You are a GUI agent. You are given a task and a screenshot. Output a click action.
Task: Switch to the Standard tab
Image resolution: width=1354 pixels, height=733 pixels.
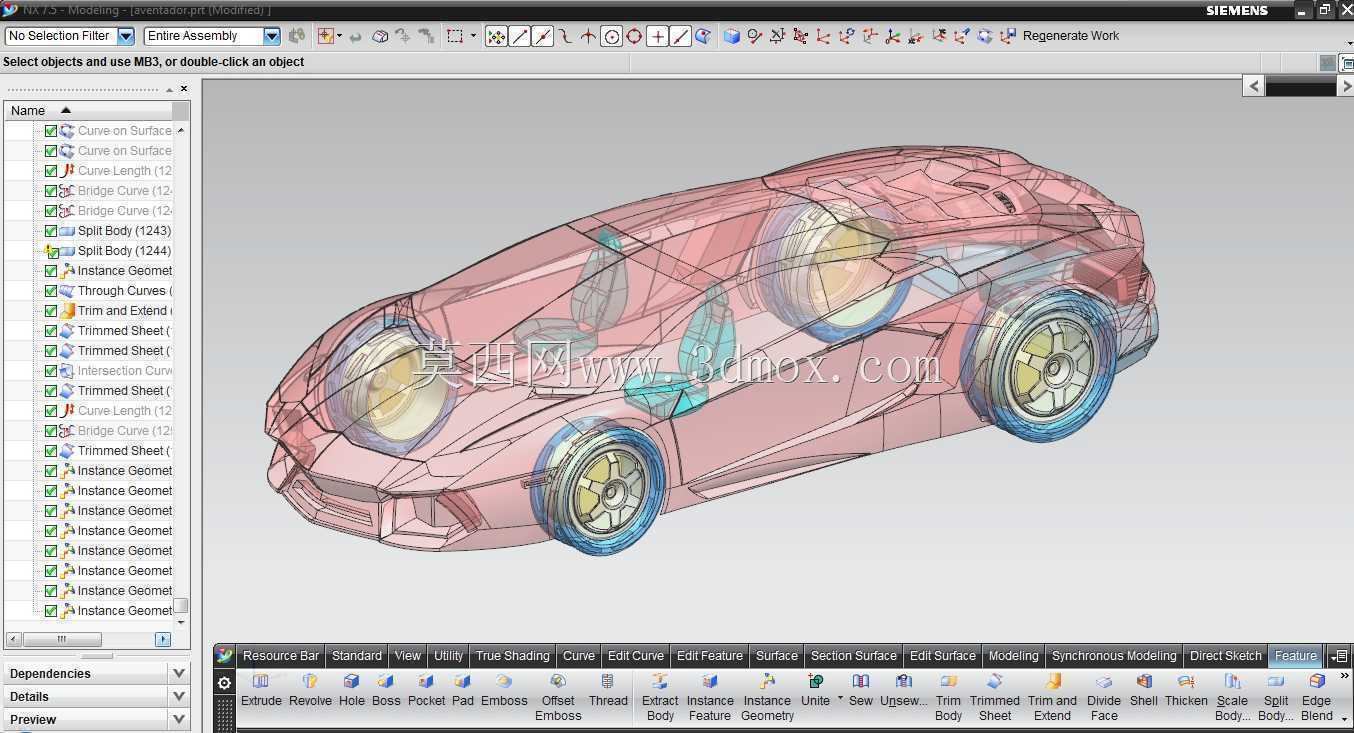357,656
